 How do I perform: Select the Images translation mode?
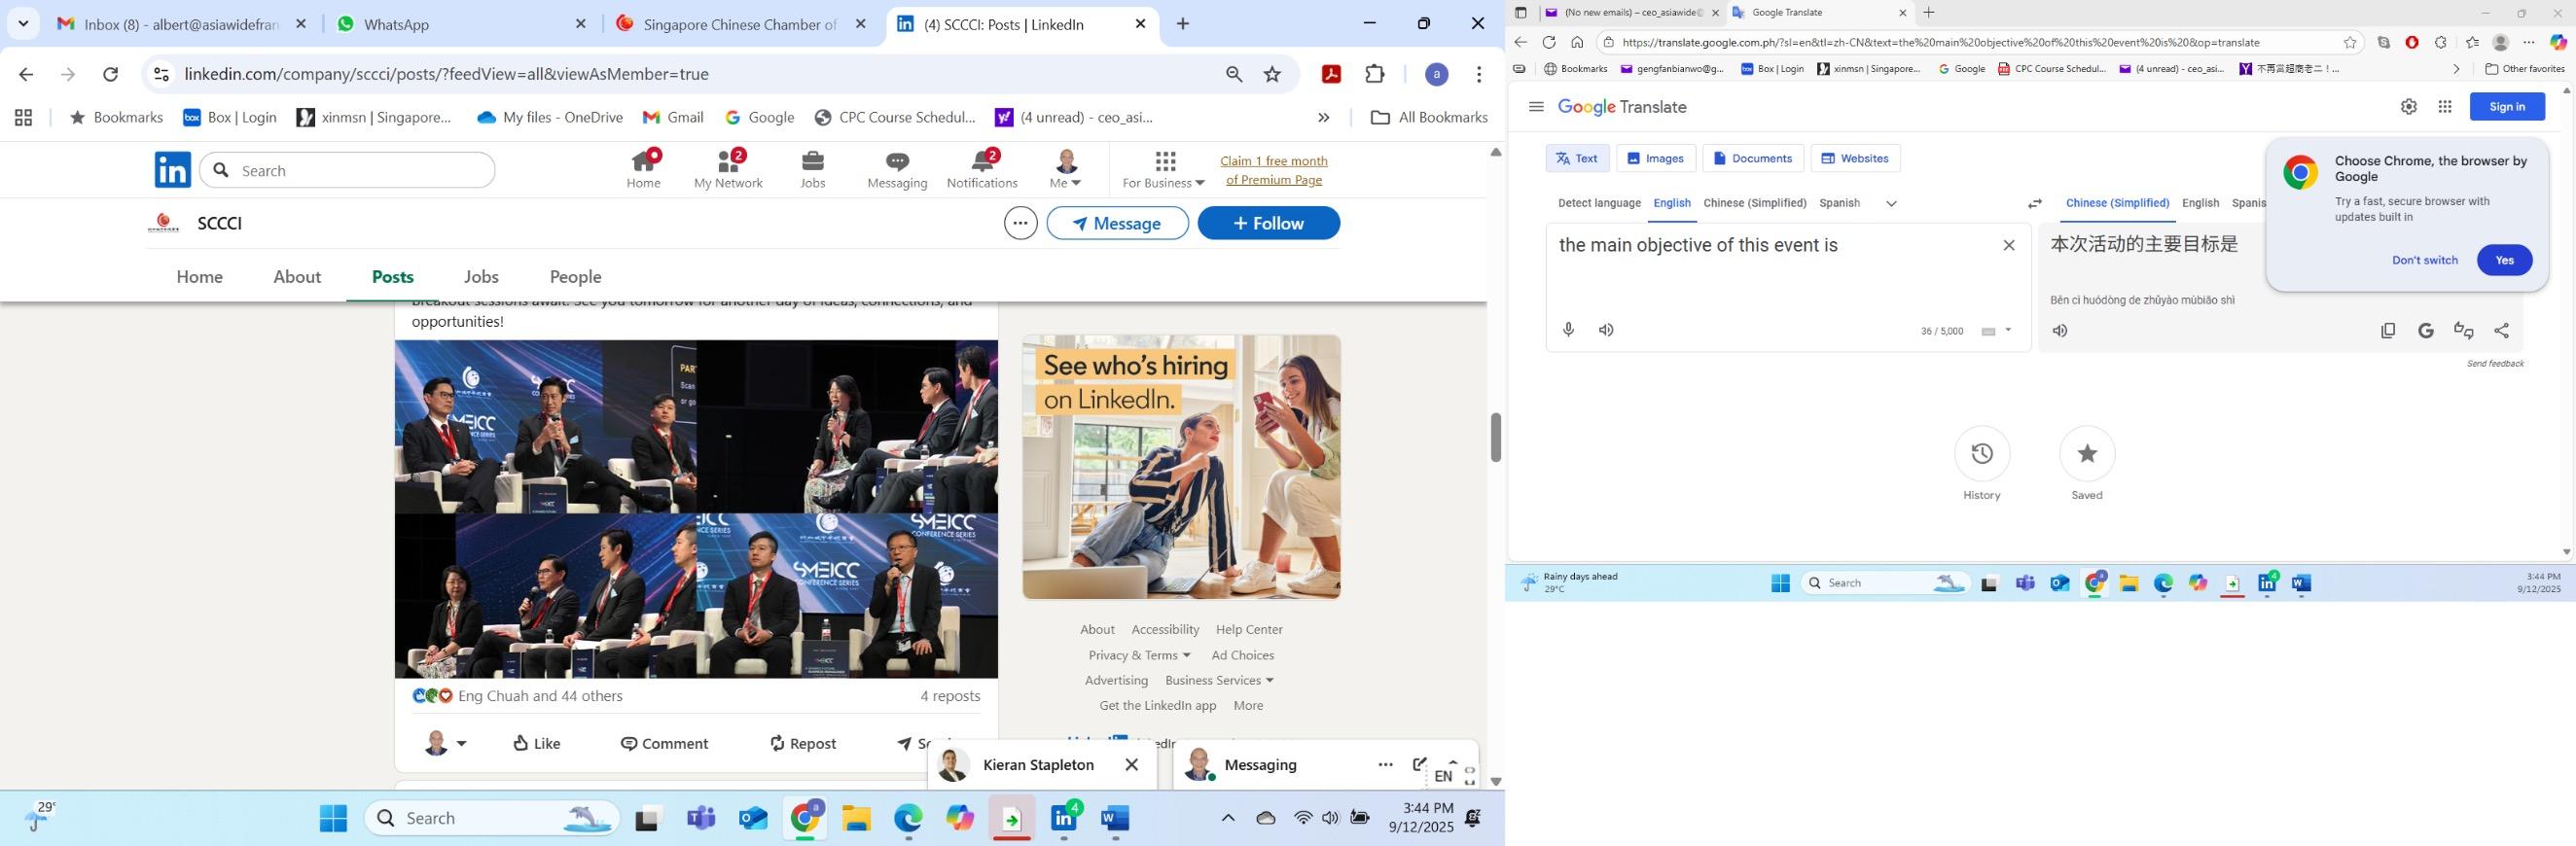point(1654,158)
